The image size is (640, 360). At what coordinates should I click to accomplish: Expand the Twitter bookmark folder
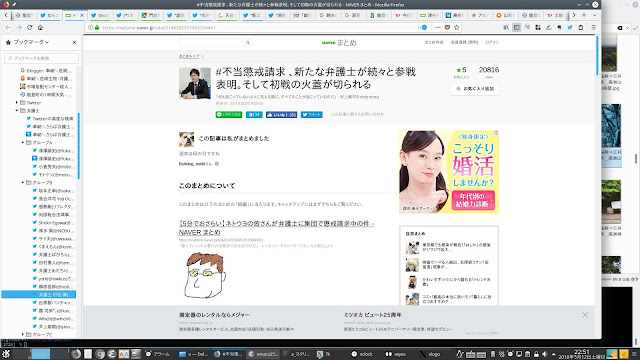pyautogui.click(x=17, y=102)
